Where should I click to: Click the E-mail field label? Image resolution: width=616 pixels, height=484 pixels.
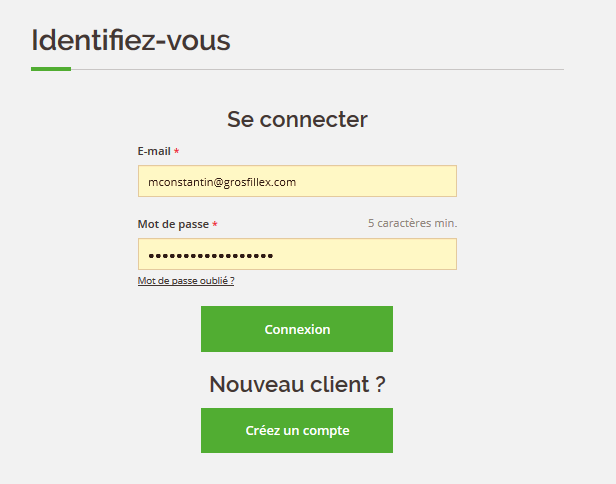pyautogui.click(x=154, y=151)
